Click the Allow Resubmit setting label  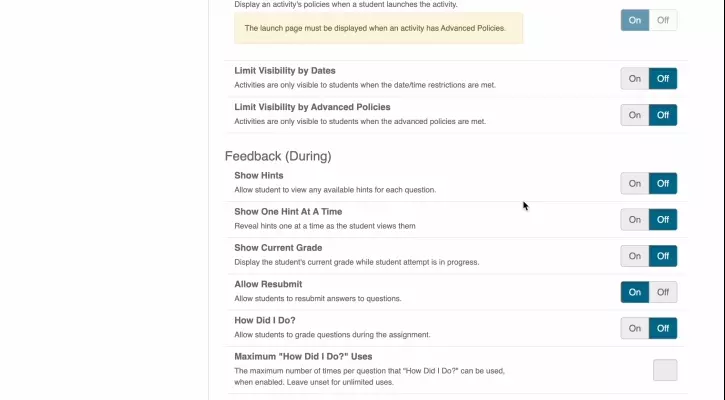(268, 285)
